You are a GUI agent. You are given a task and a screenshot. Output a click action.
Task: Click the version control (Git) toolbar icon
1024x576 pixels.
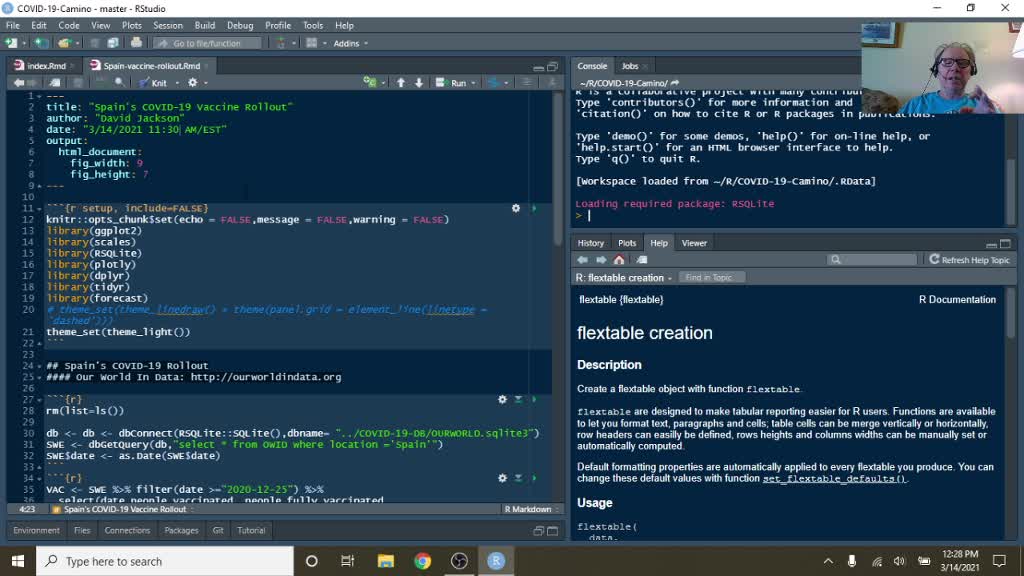(281, 43)
